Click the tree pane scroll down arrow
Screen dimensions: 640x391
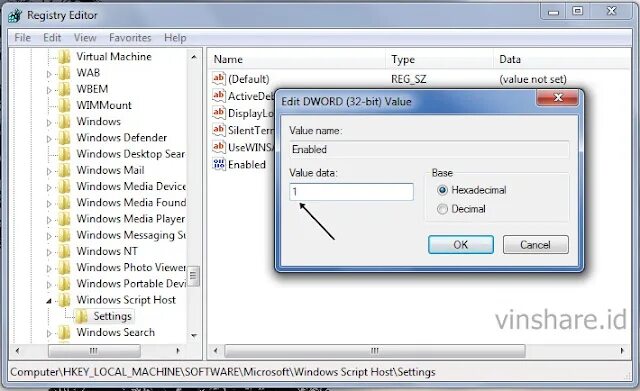[194, 336]
